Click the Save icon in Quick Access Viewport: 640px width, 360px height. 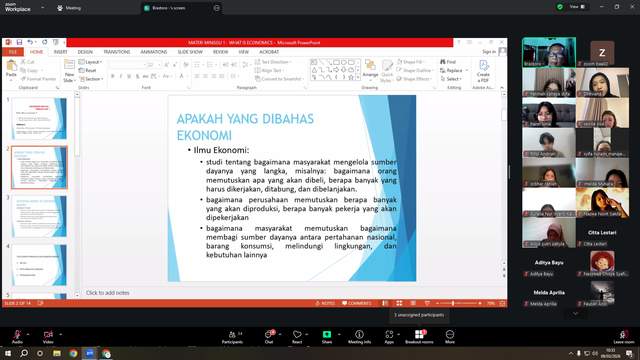click(19, 42)
